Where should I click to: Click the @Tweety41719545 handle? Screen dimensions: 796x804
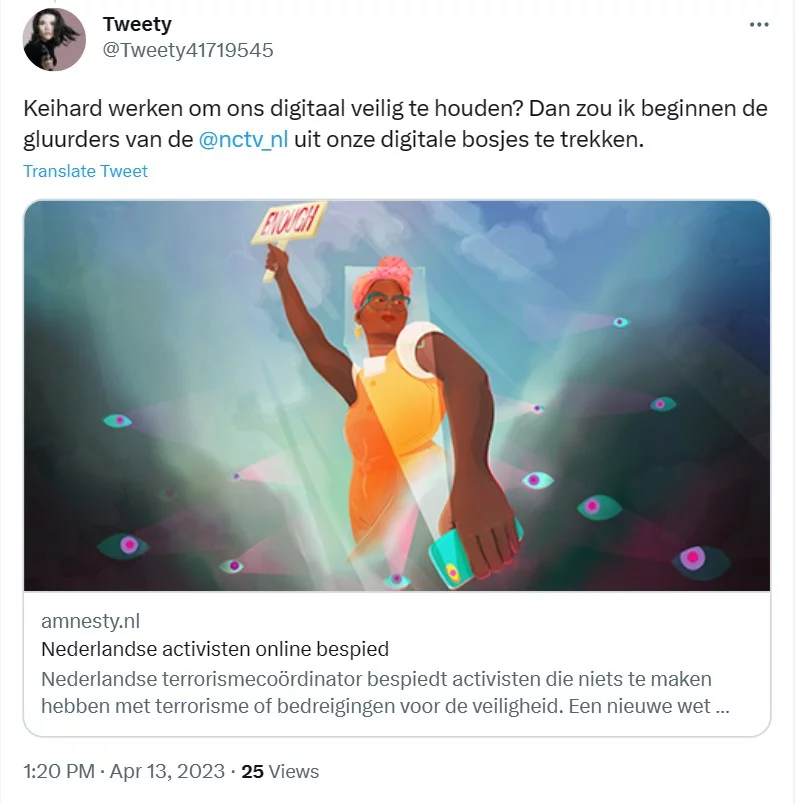(x=188, y=50)
